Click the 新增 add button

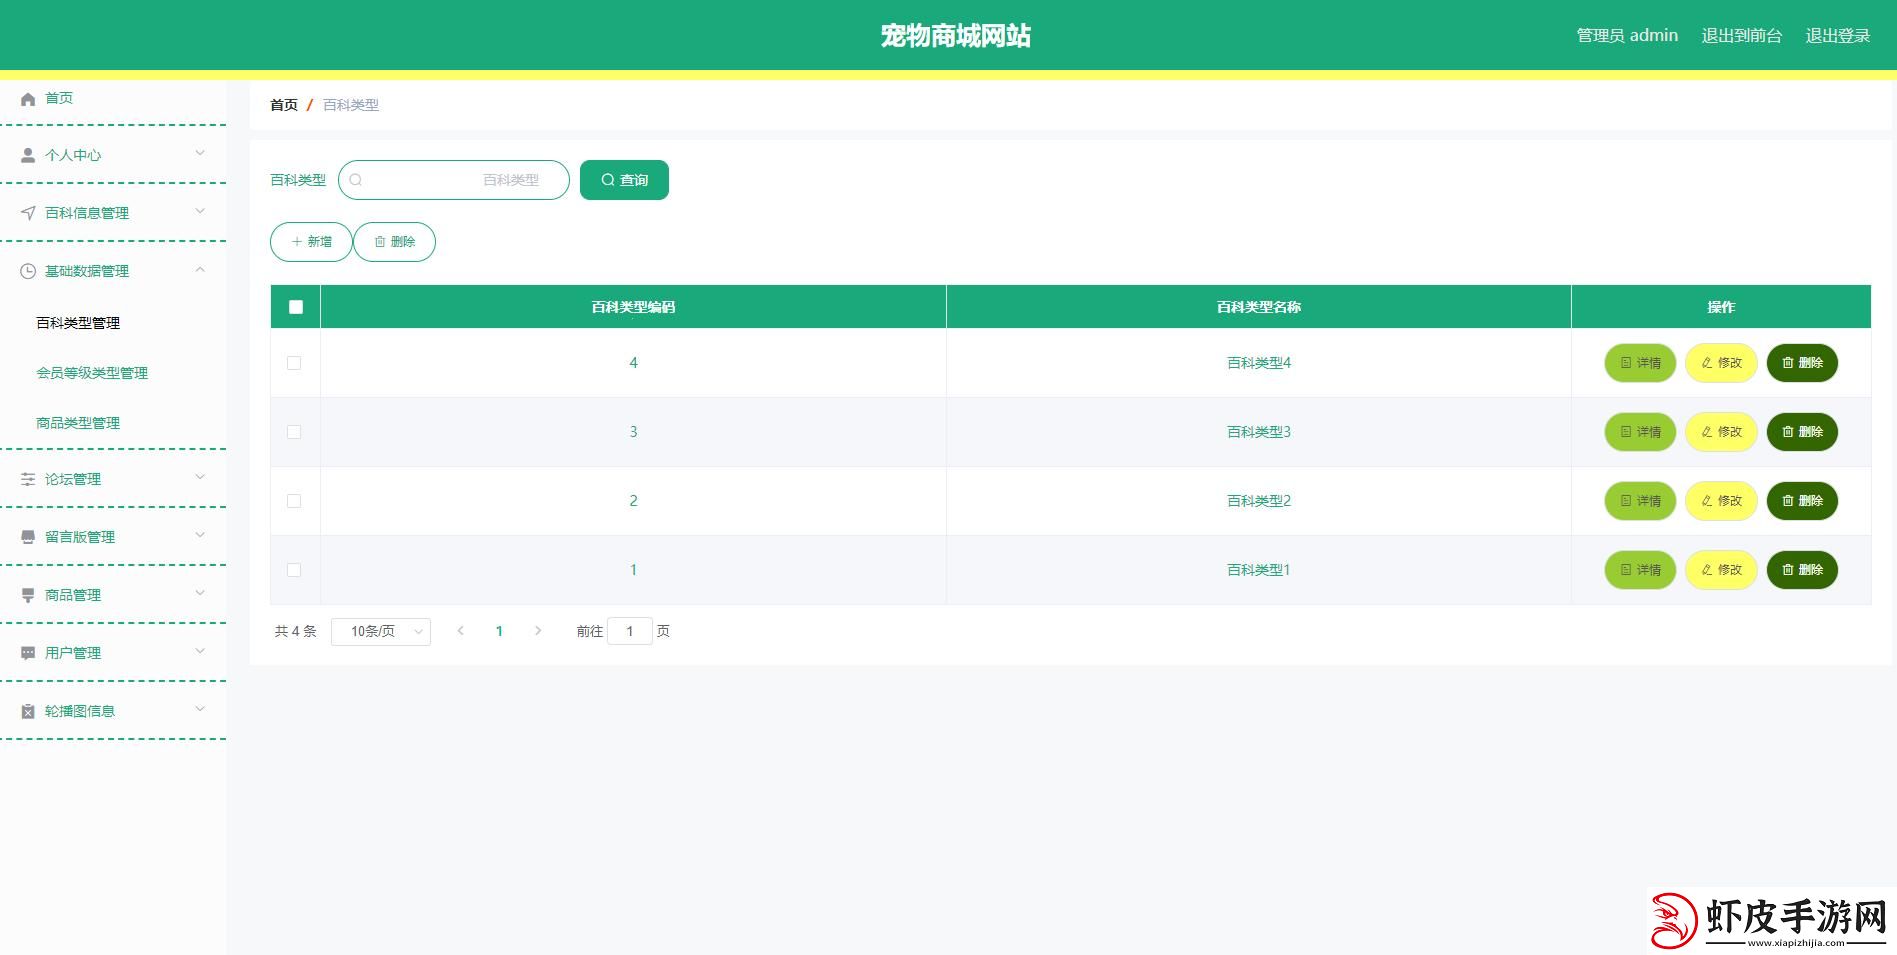click(x=311, y=242)
